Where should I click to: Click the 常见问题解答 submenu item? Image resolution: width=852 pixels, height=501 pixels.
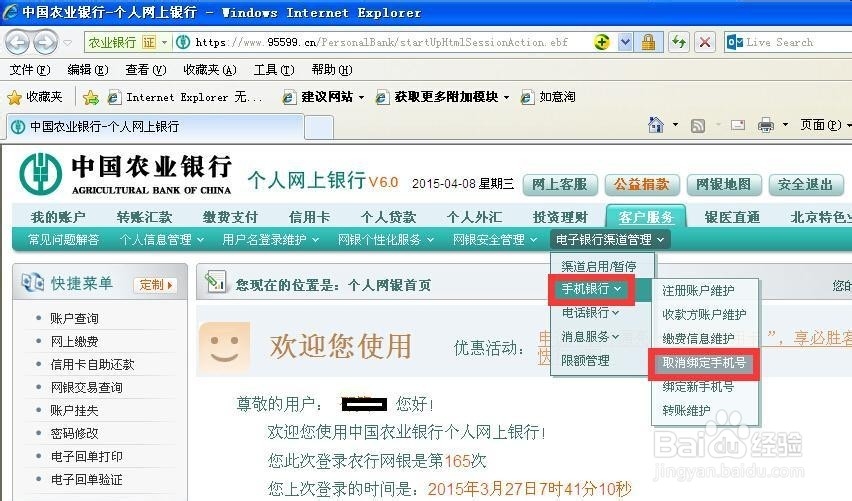point(64,240)
